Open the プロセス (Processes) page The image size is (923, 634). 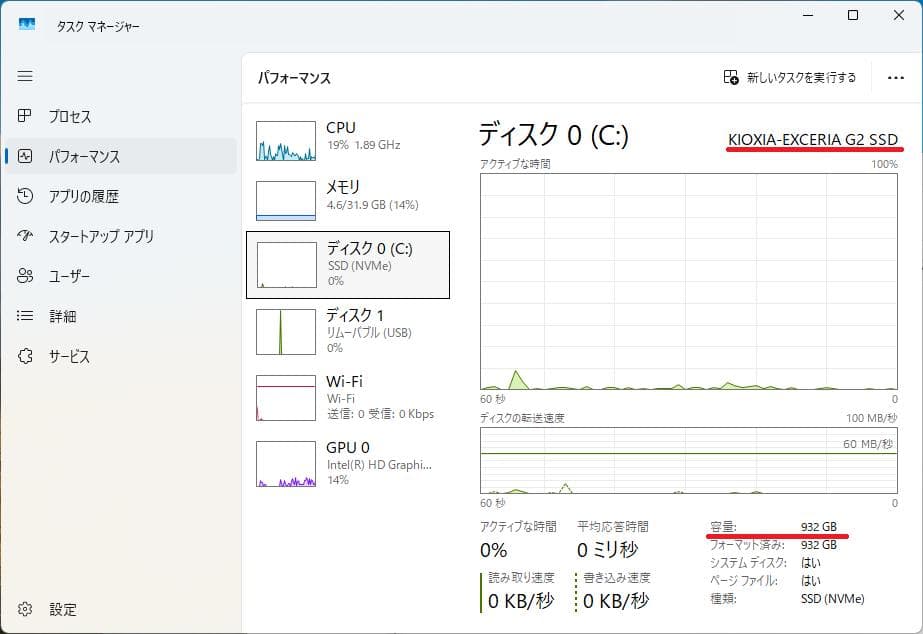[x=60, y=116]
